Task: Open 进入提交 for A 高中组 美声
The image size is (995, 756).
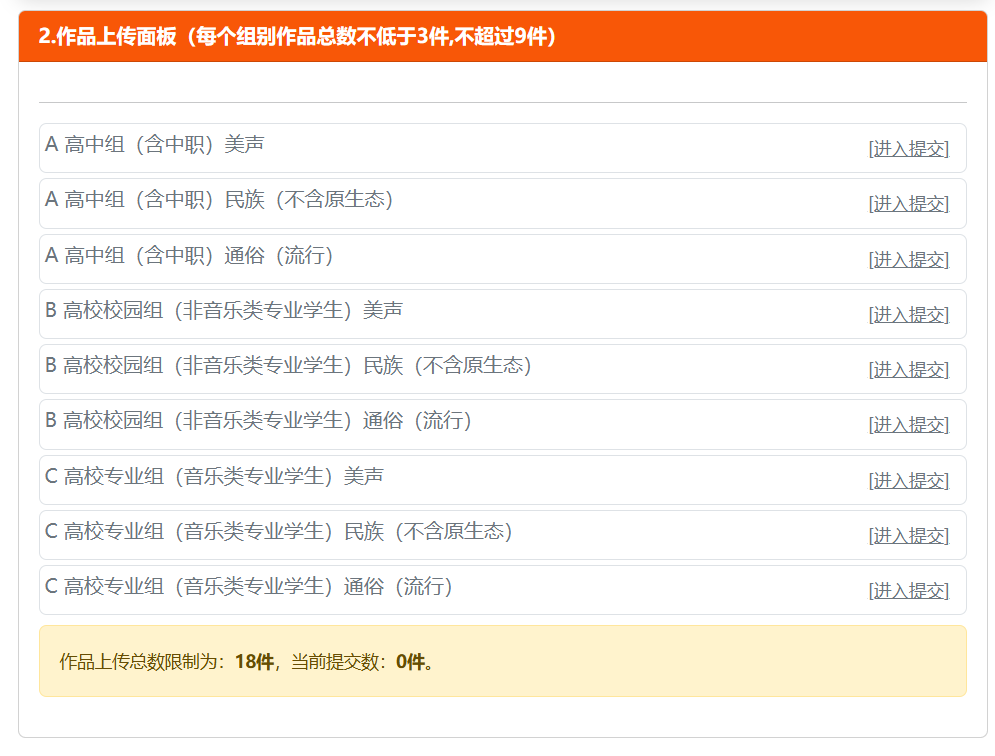Action: 909,149
